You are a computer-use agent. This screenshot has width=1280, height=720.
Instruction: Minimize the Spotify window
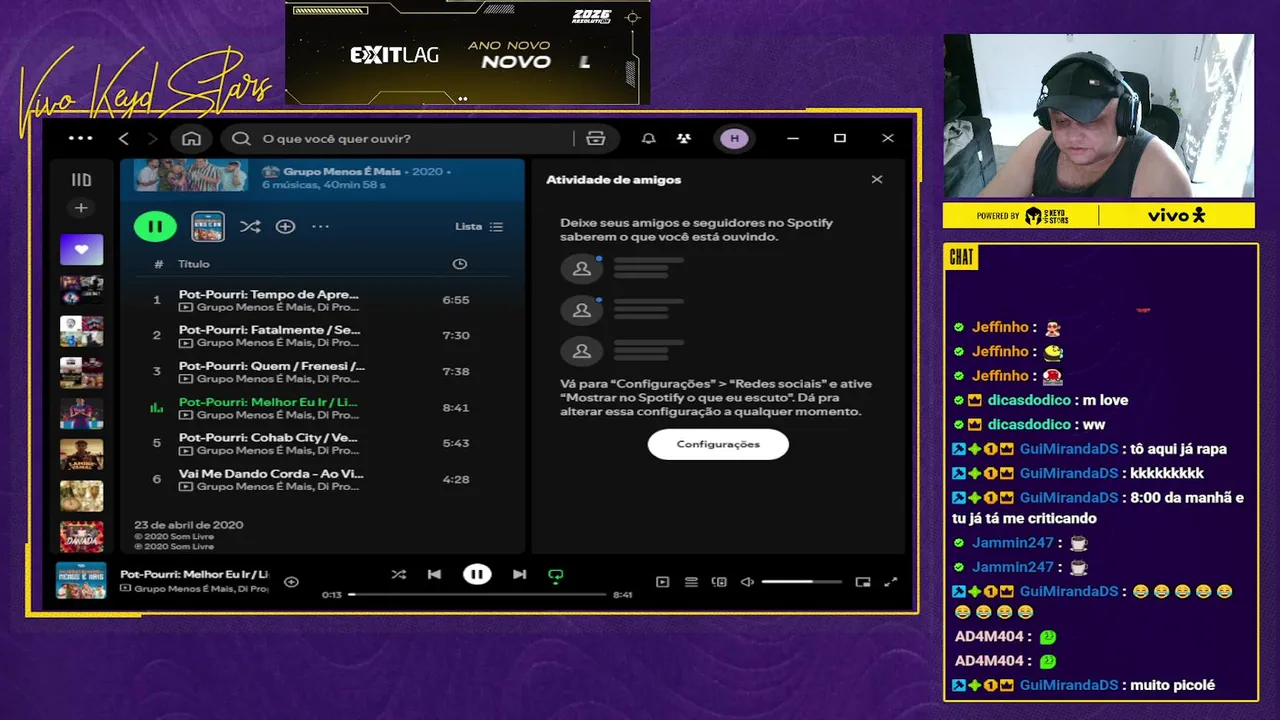793,138
